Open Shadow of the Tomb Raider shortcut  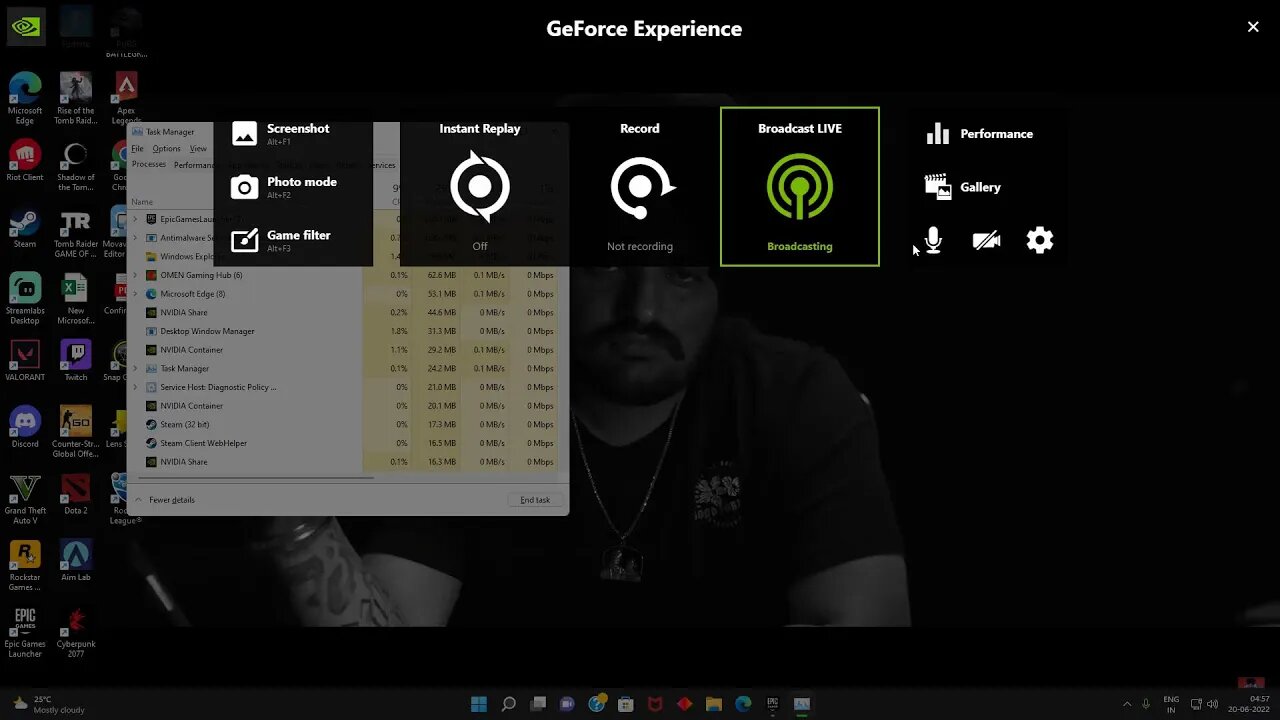(75, 165)
